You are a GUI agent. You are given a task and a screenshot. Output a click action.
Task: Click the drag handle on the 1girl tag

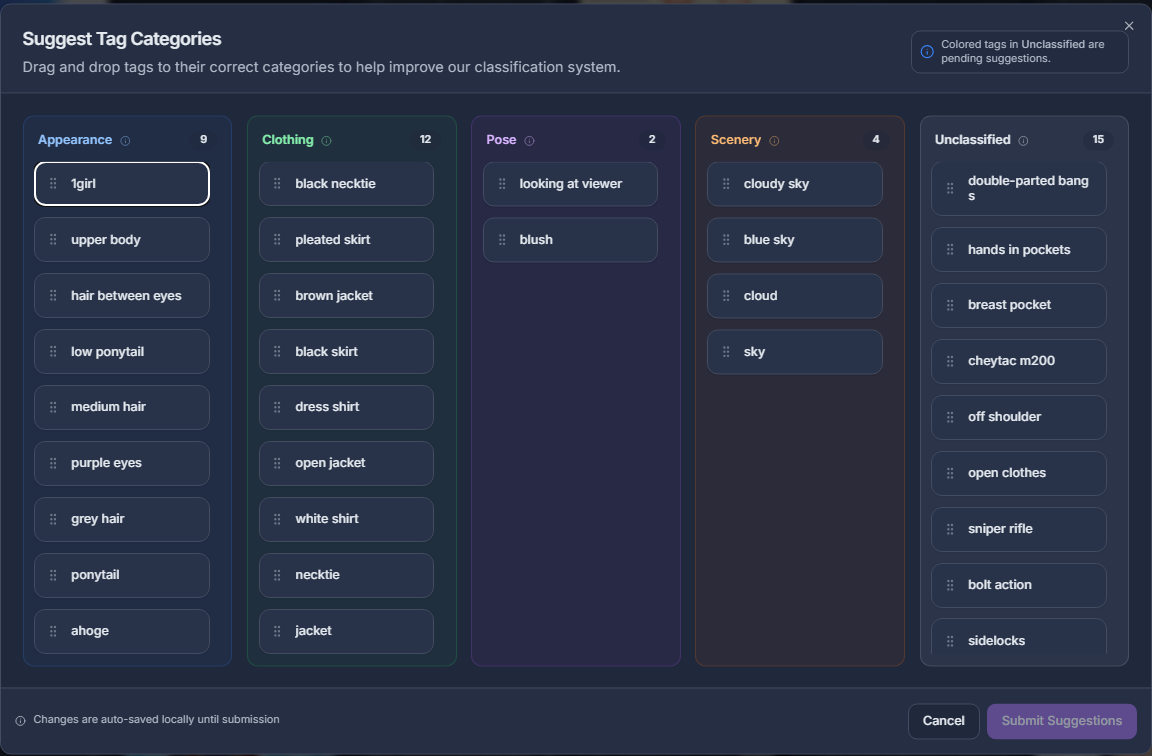coord(53,184)
